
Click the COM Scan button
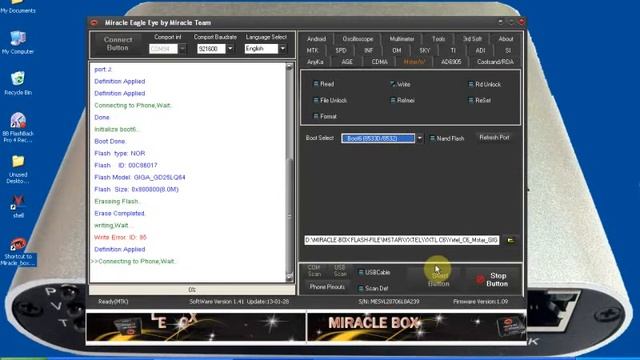point(314,271)
